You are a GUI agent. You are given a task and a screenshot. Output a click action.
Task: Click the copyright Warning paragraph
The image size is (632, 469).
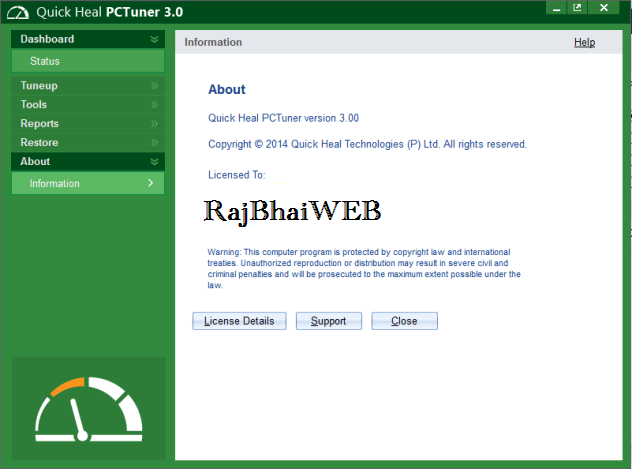coord(364,268)
